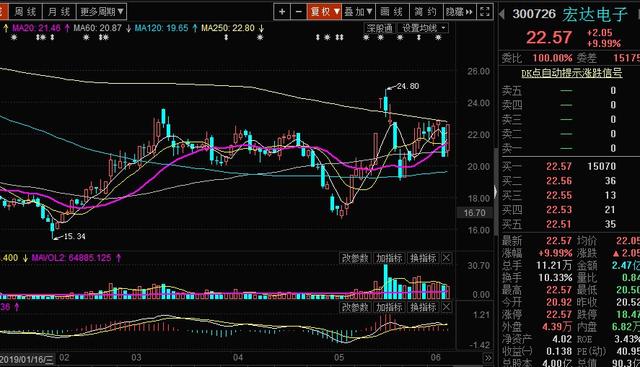Open the 更多周期 period dropdown
This screenshot has width=640, height=367.
pyautogui.click(x=102, y=12)
